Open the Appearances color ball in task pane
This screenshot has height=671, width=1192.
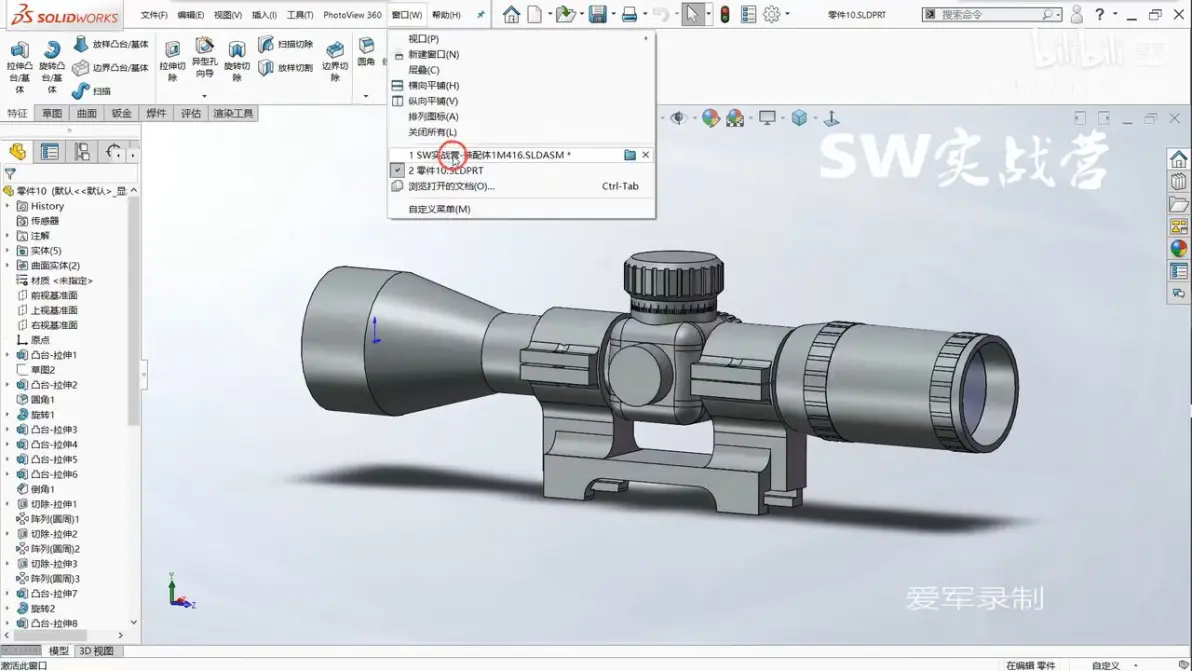(1178, 248)
